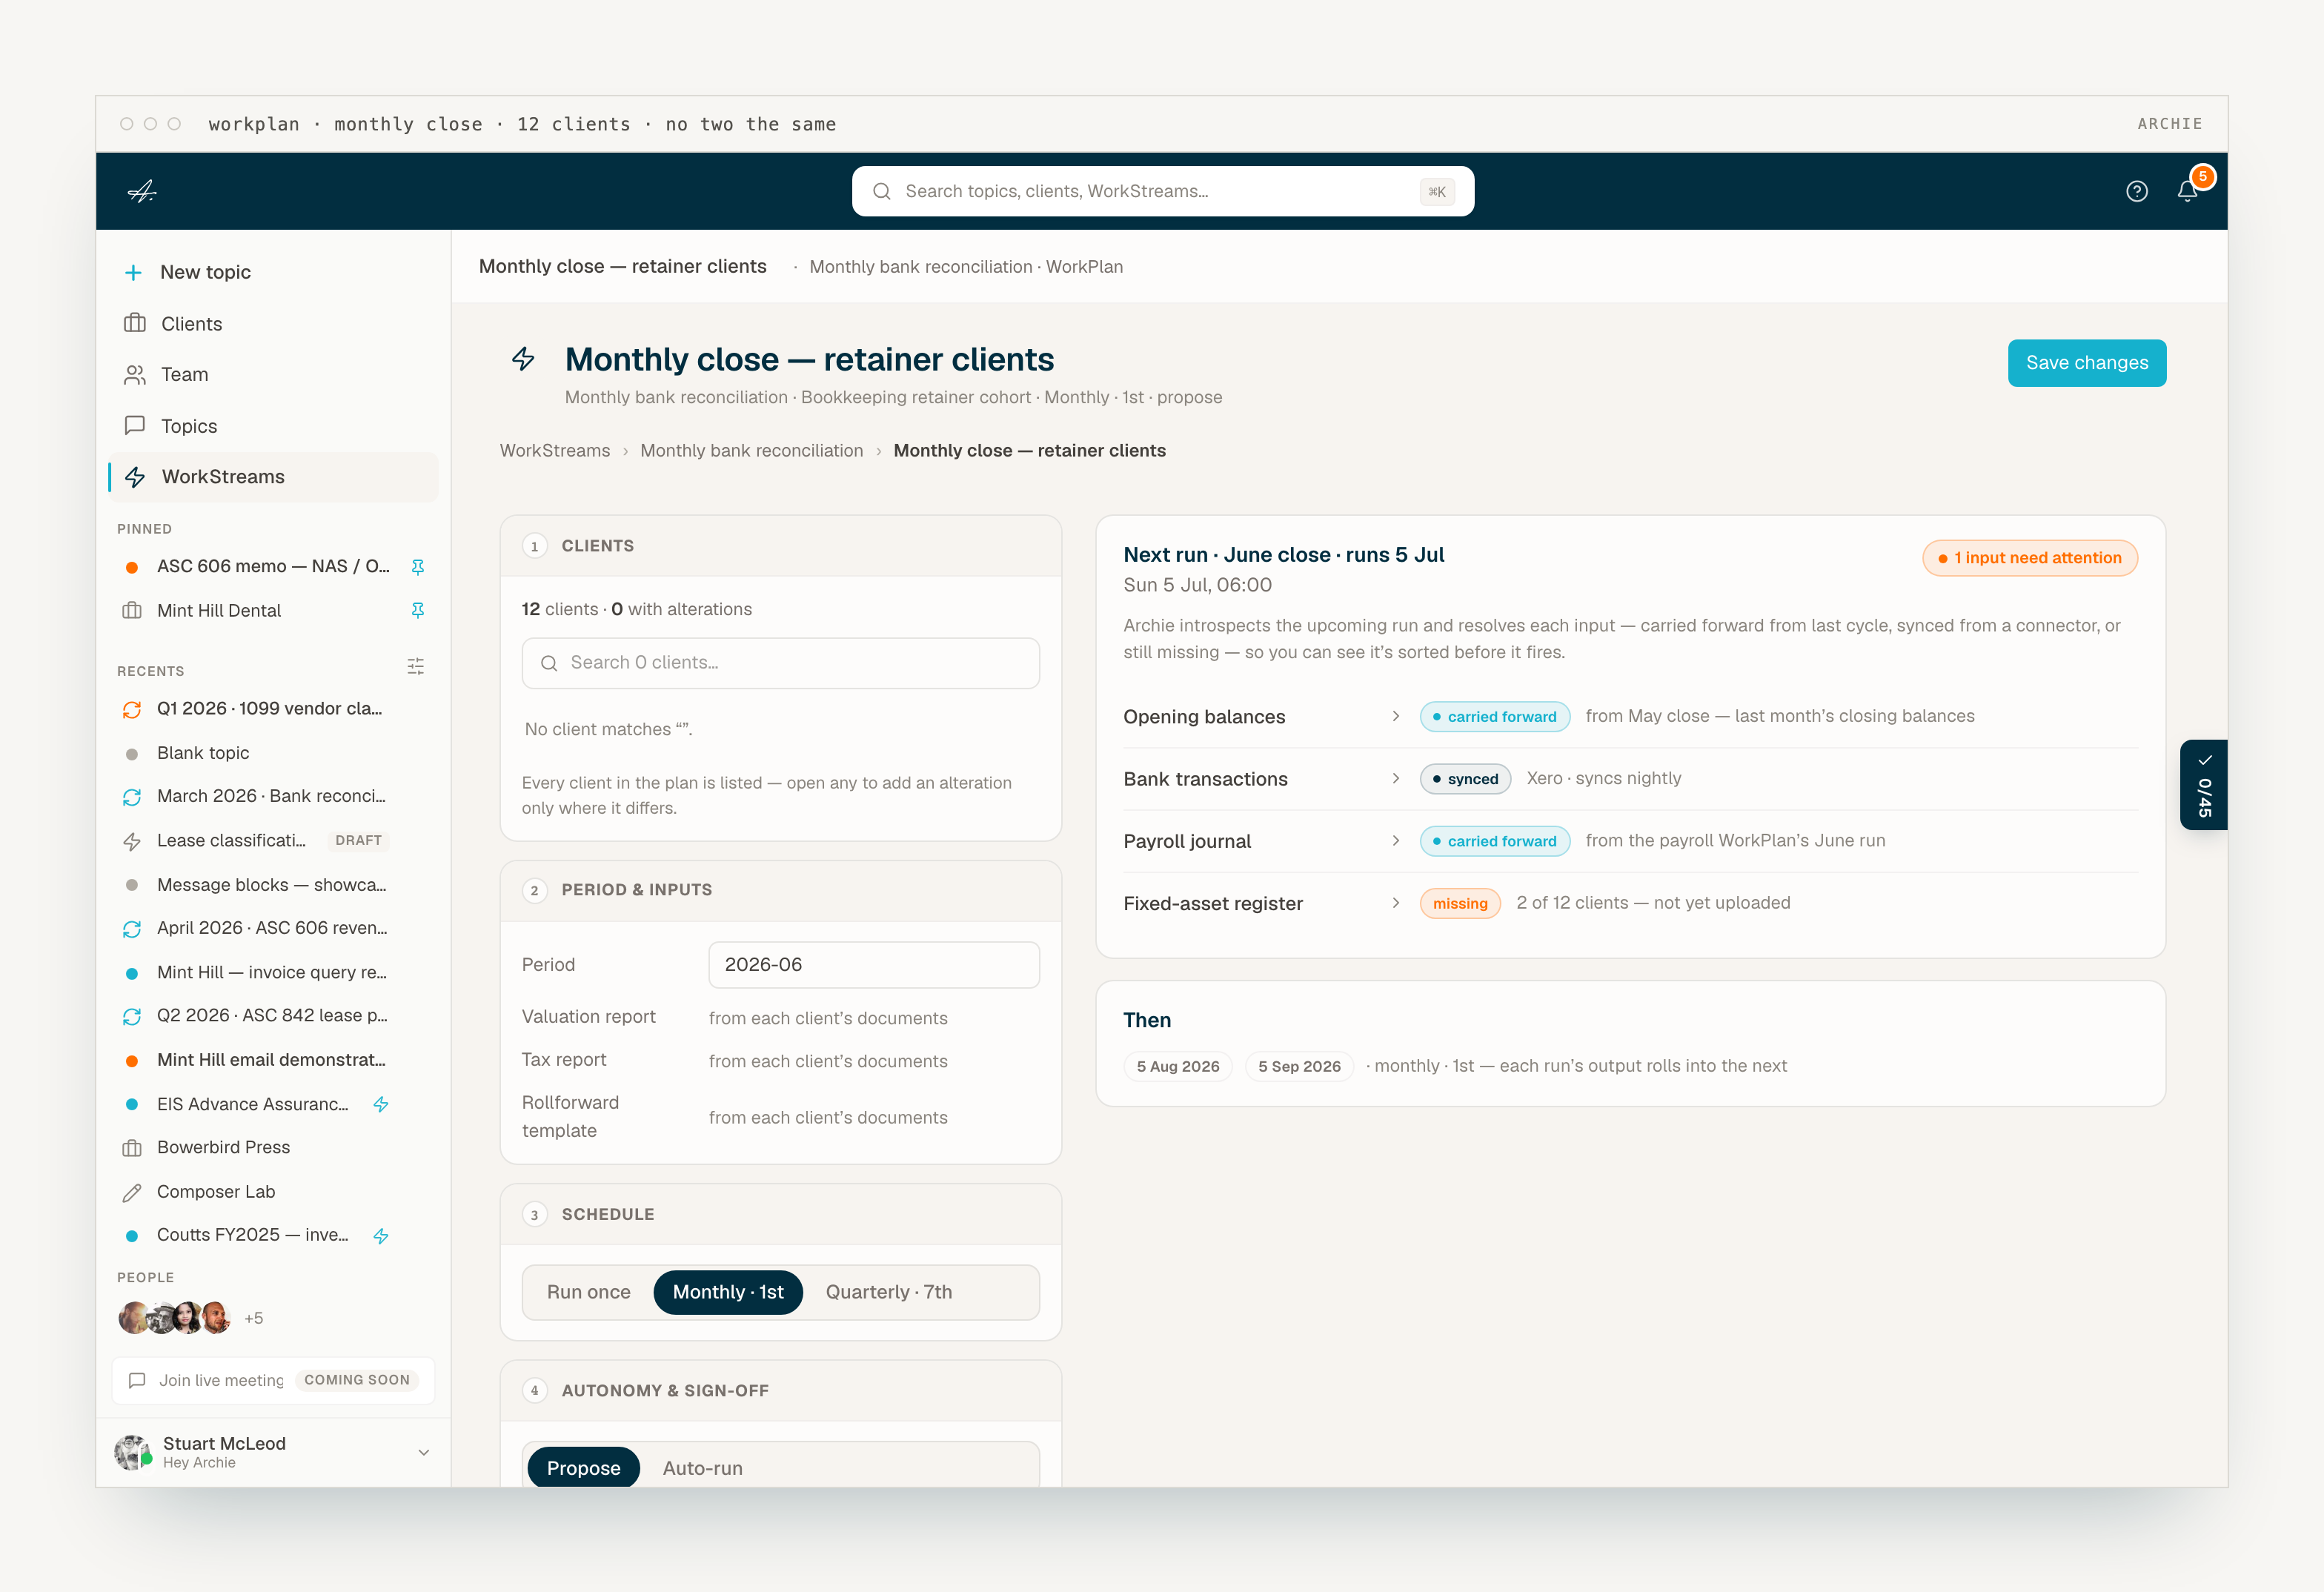Collapse the SCHEDULE section header
Screen dimensions: 2324x1592
780,1214
